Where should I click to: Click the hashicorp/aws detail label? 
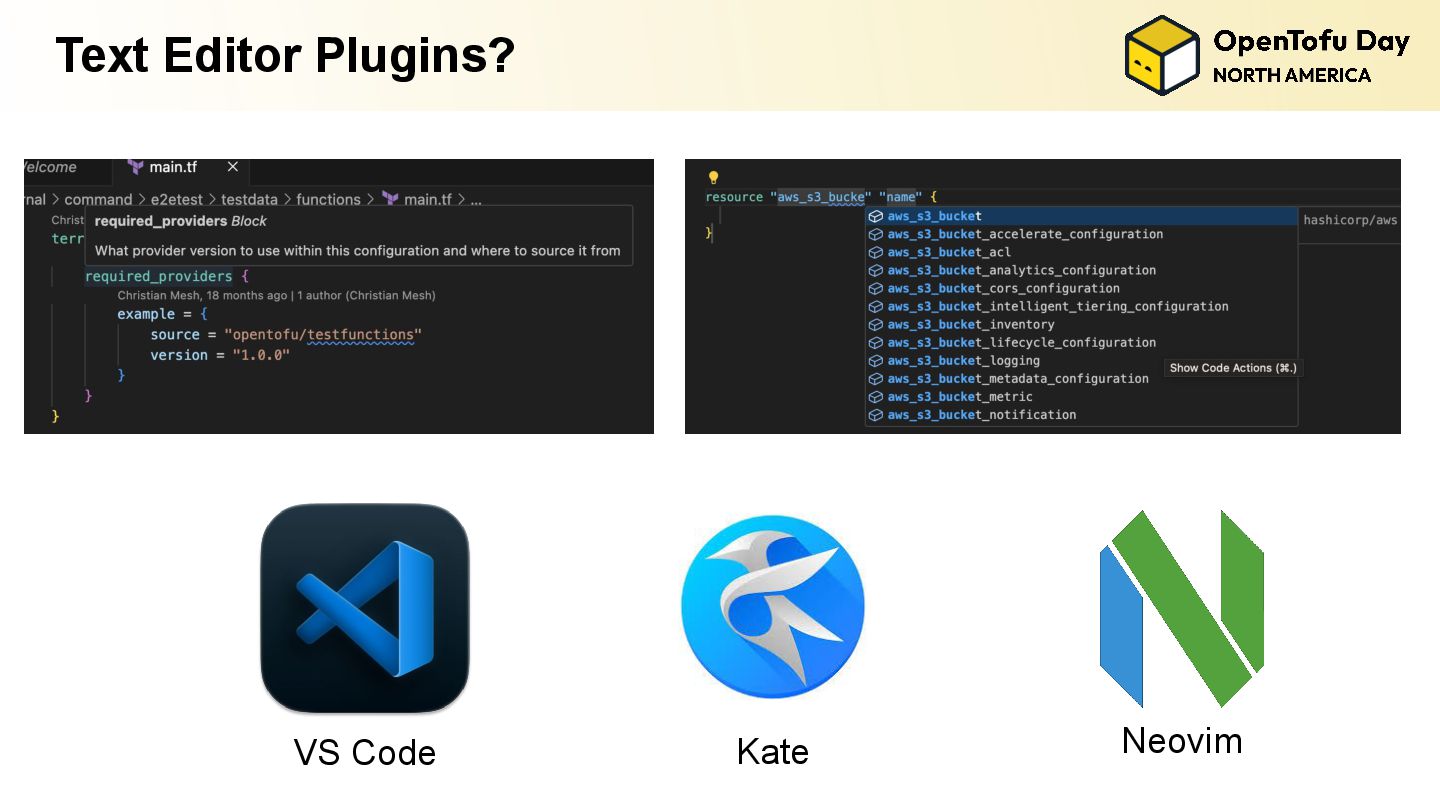click(x=1350, y=220)
